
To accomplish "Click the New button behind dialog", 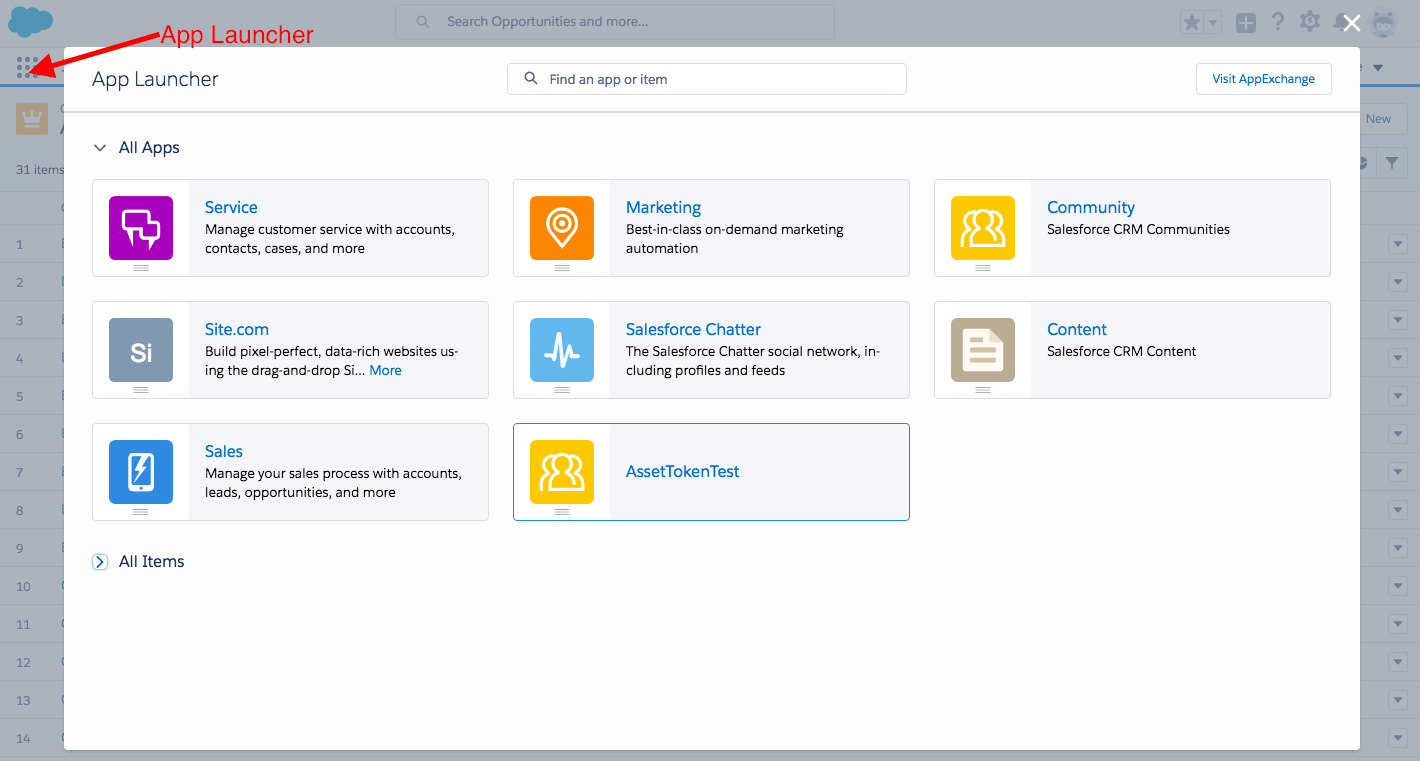I will coord(1378,119).
